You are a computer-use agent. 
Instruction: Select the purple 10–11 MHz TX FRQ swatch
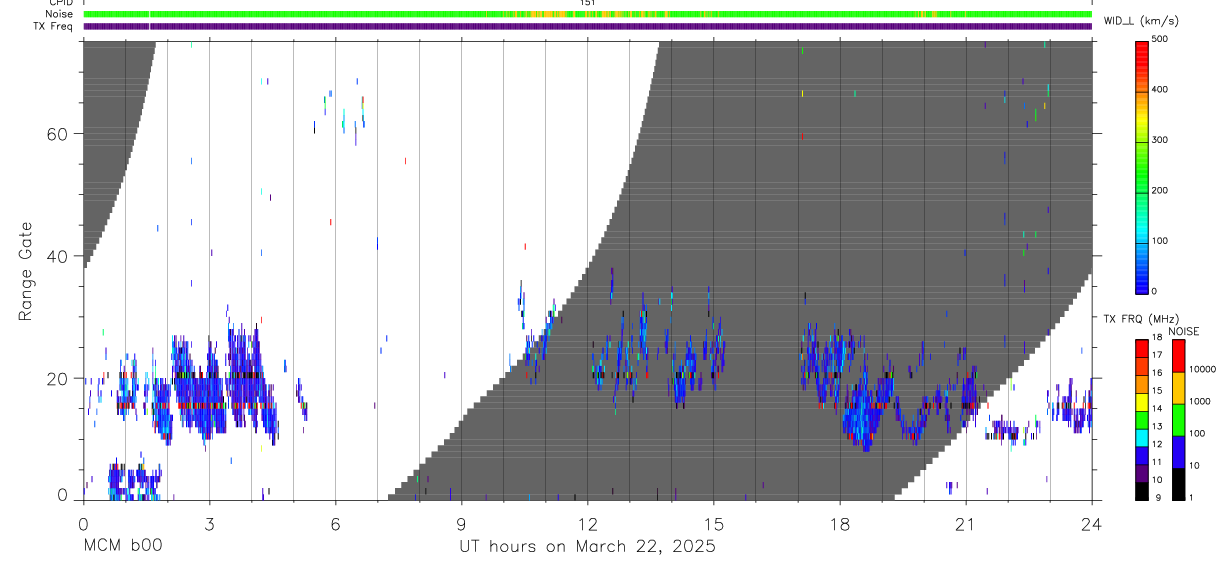point(1142,473)
